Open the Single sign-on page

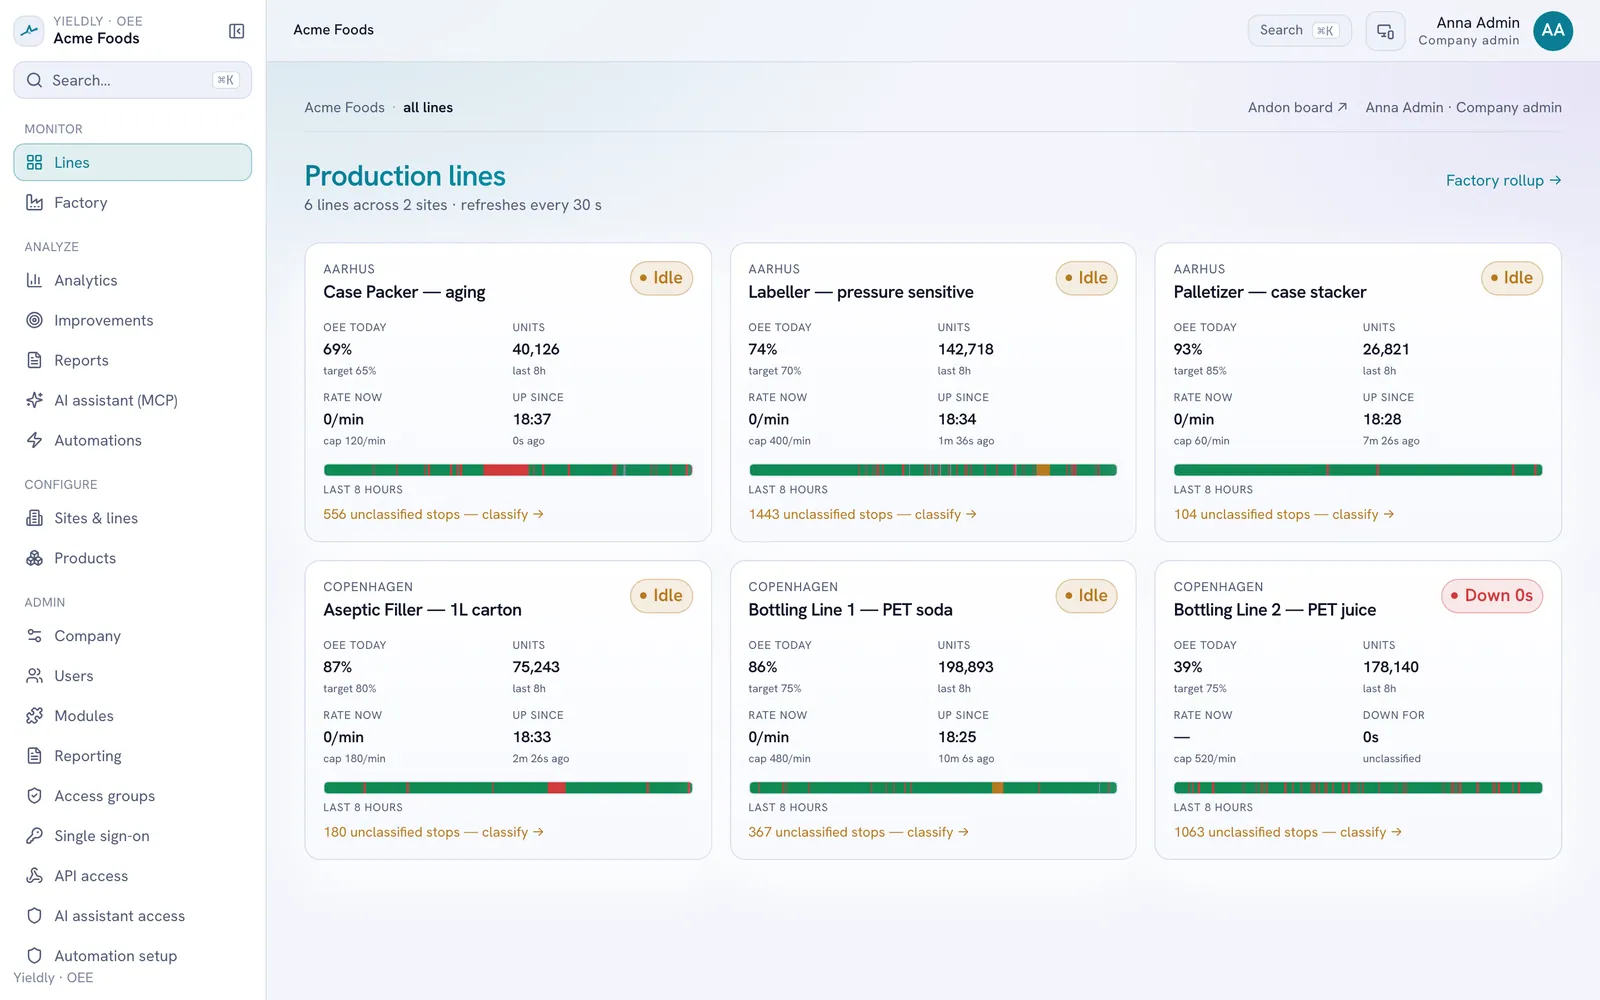132,836
